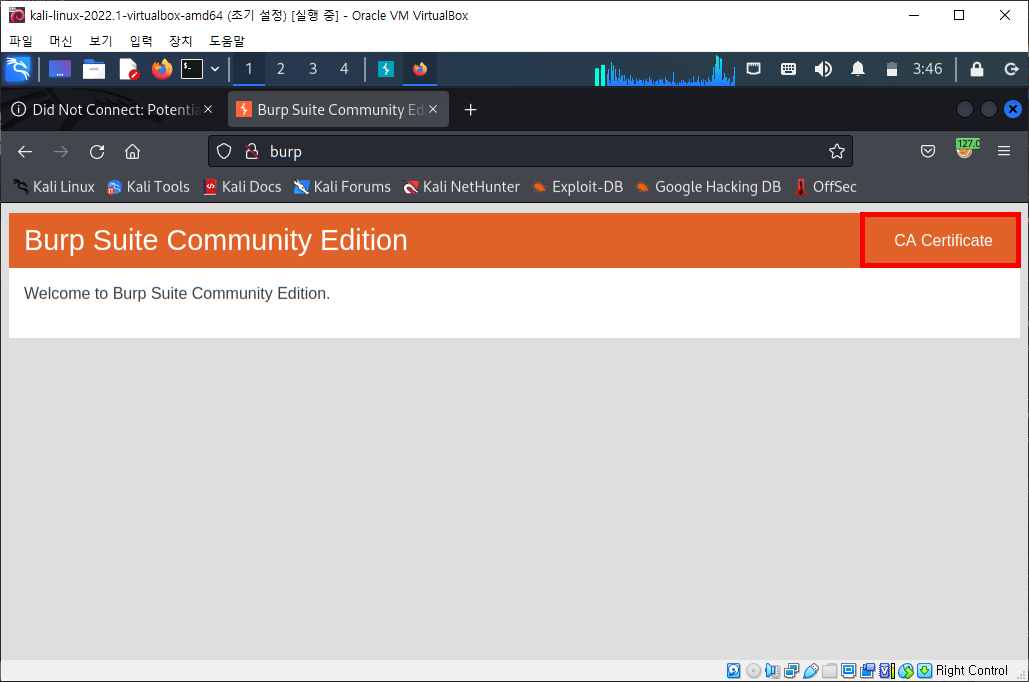Screen dimensions: 1029x682
Task: Open the notifications bell icon
Action: click(858, 69)
